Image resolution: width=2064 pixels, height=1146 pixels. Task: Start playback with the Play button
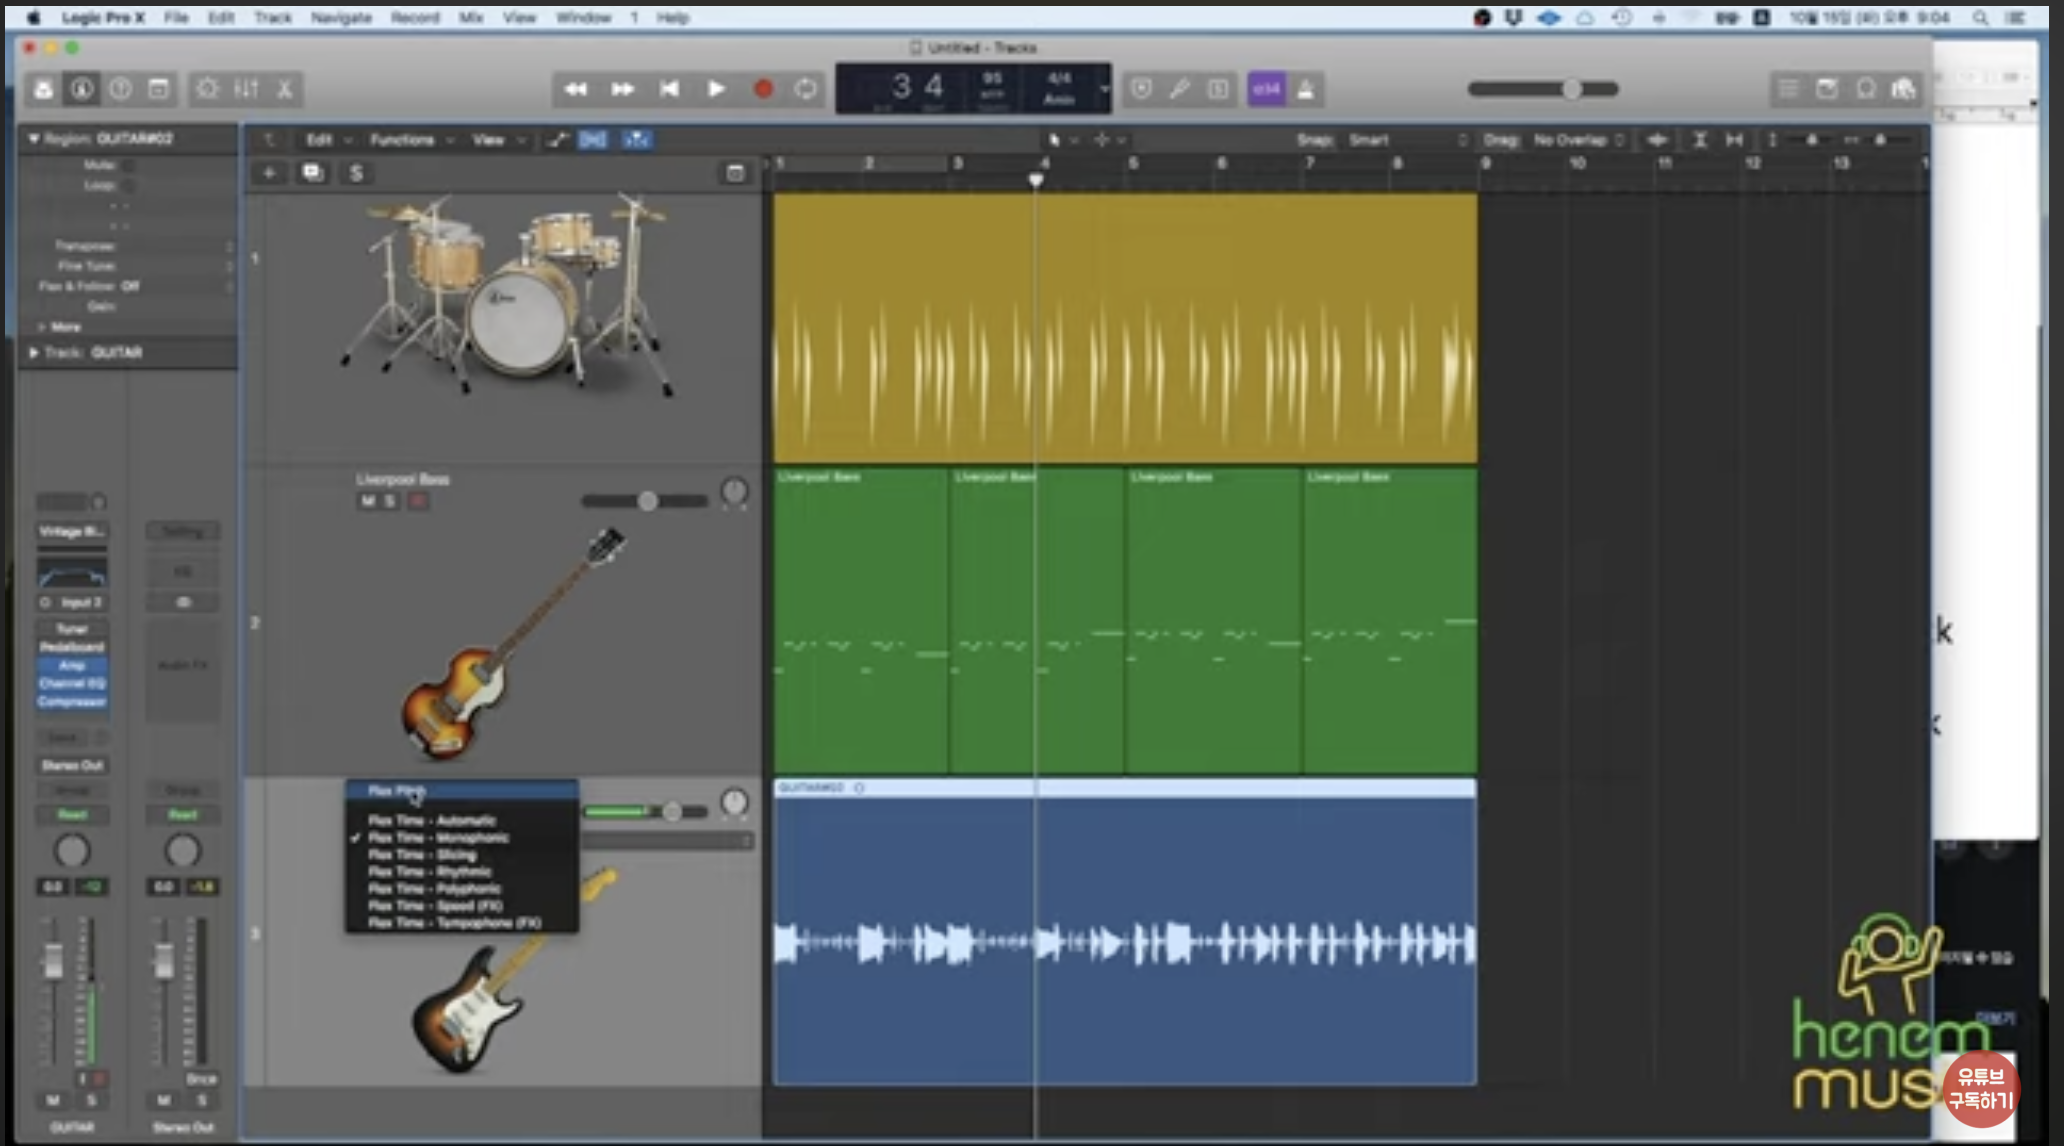(x=716, y=89)
